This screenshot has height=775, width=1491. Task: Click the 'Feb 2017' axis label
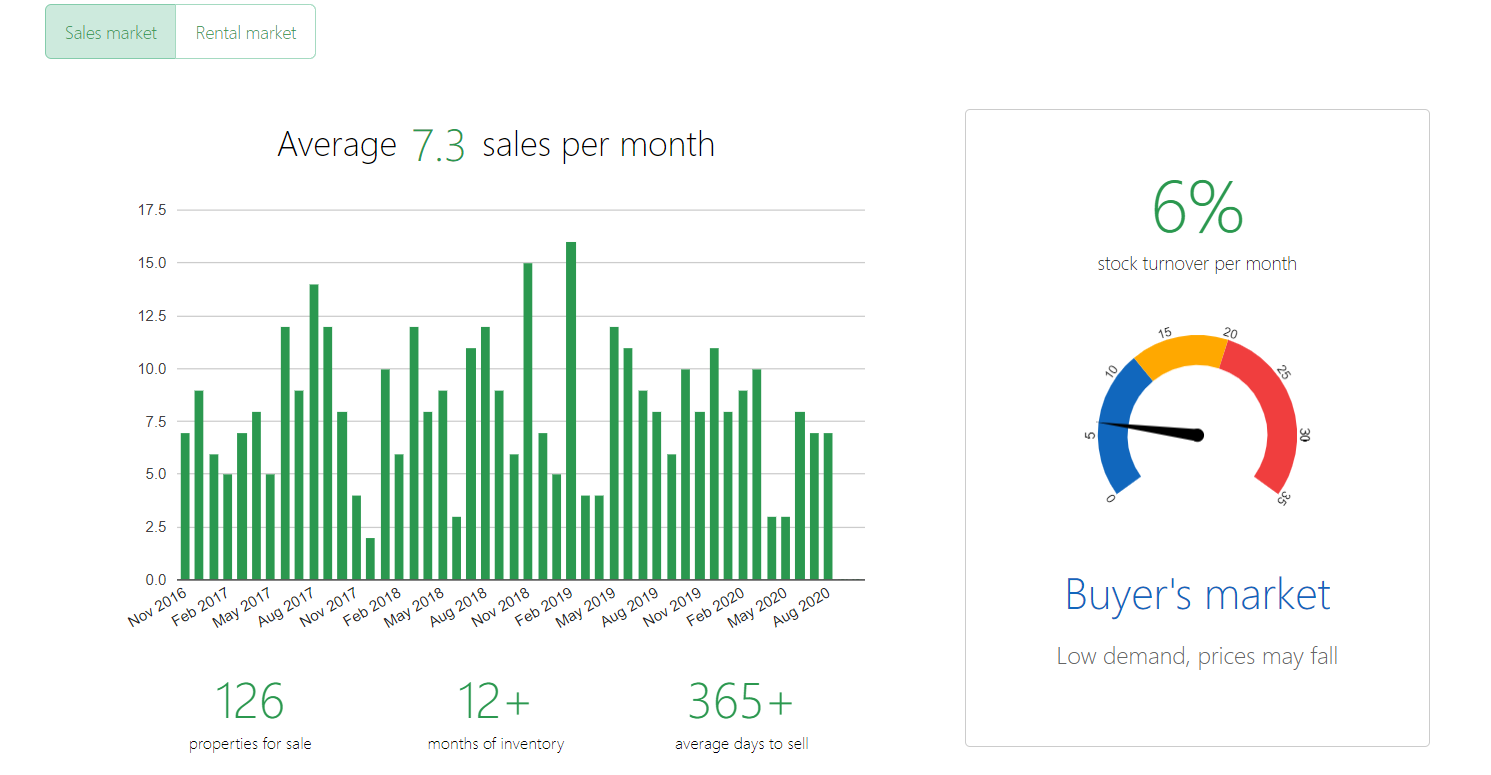[x=202, y=607]
